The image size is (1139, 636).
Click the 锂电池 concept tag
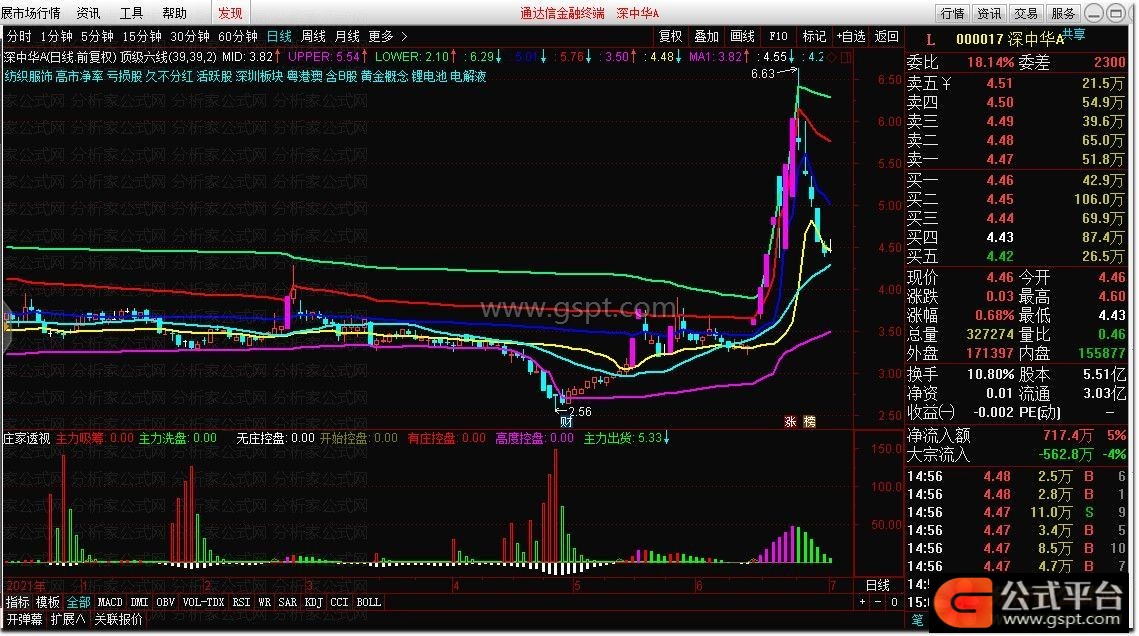click(x=429, y=76)
